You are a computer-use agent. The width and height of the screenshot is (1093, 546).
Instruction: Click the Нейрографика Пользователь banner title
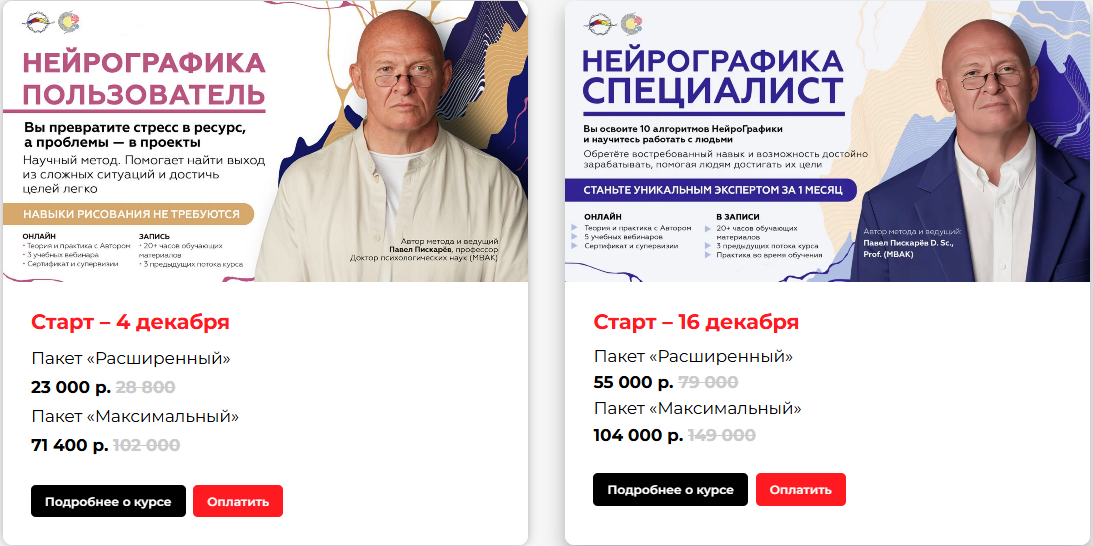click(x=144, y=77)
